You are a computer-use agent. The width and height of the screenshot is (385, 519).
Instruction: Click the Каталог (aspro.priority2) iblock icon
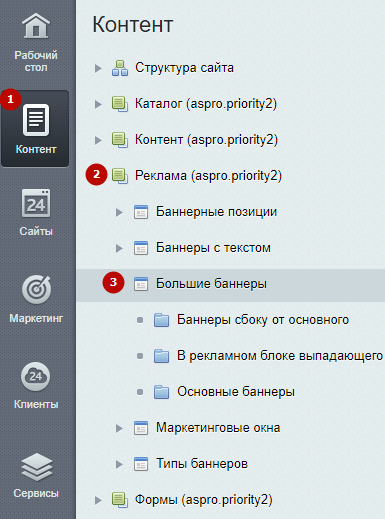click(120, 104)
